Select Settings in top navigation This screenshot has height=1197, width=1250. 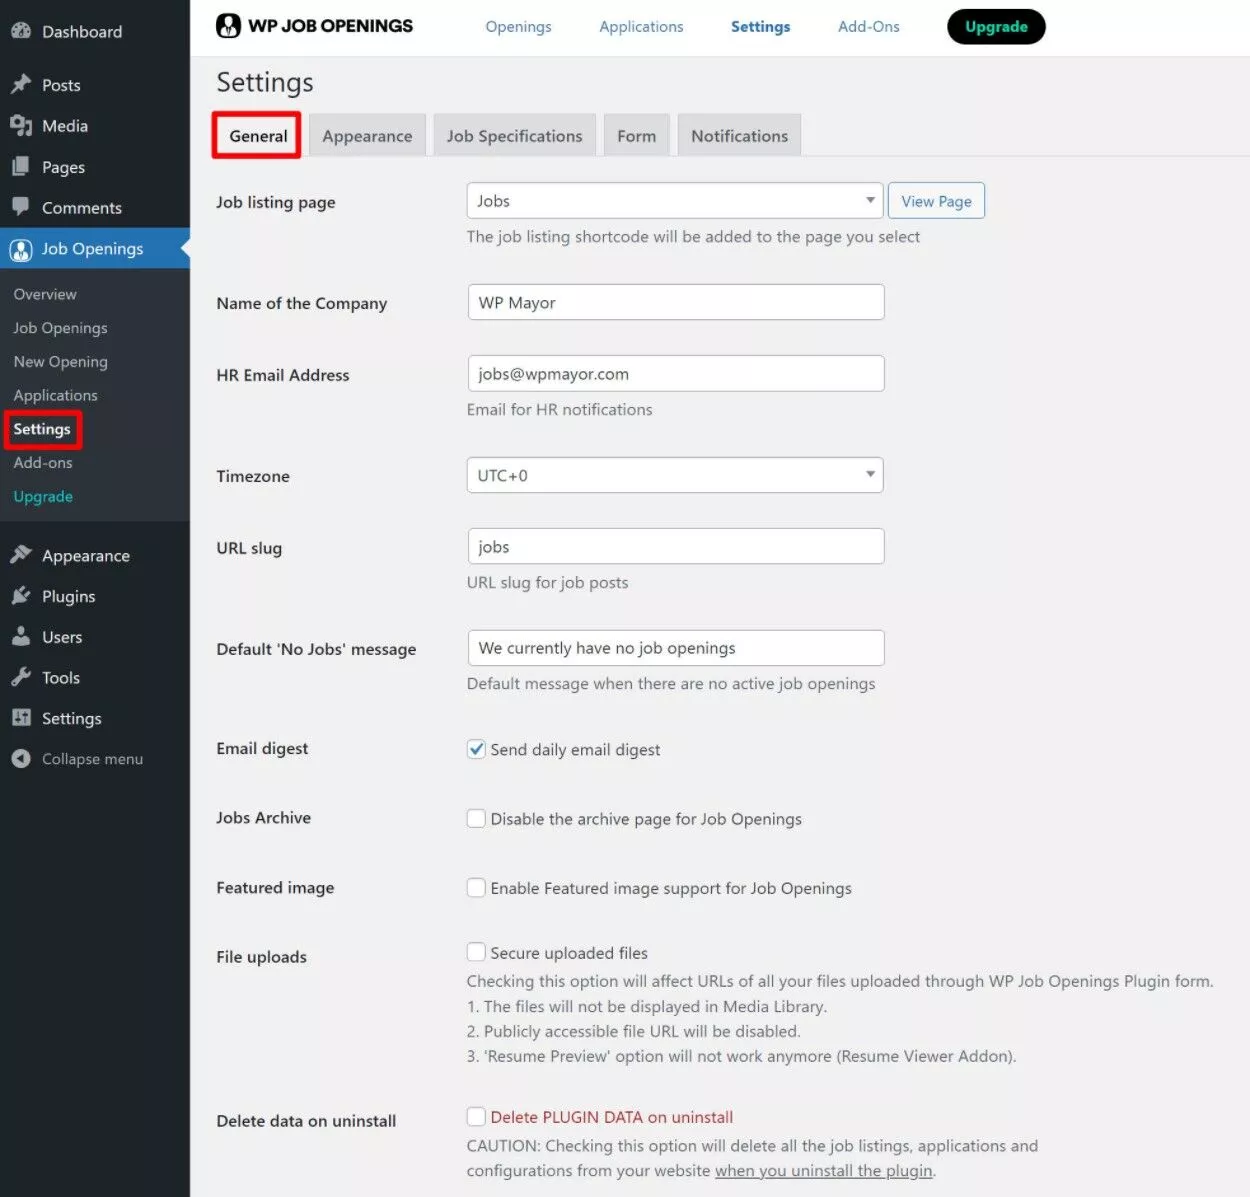pos(760,27)
